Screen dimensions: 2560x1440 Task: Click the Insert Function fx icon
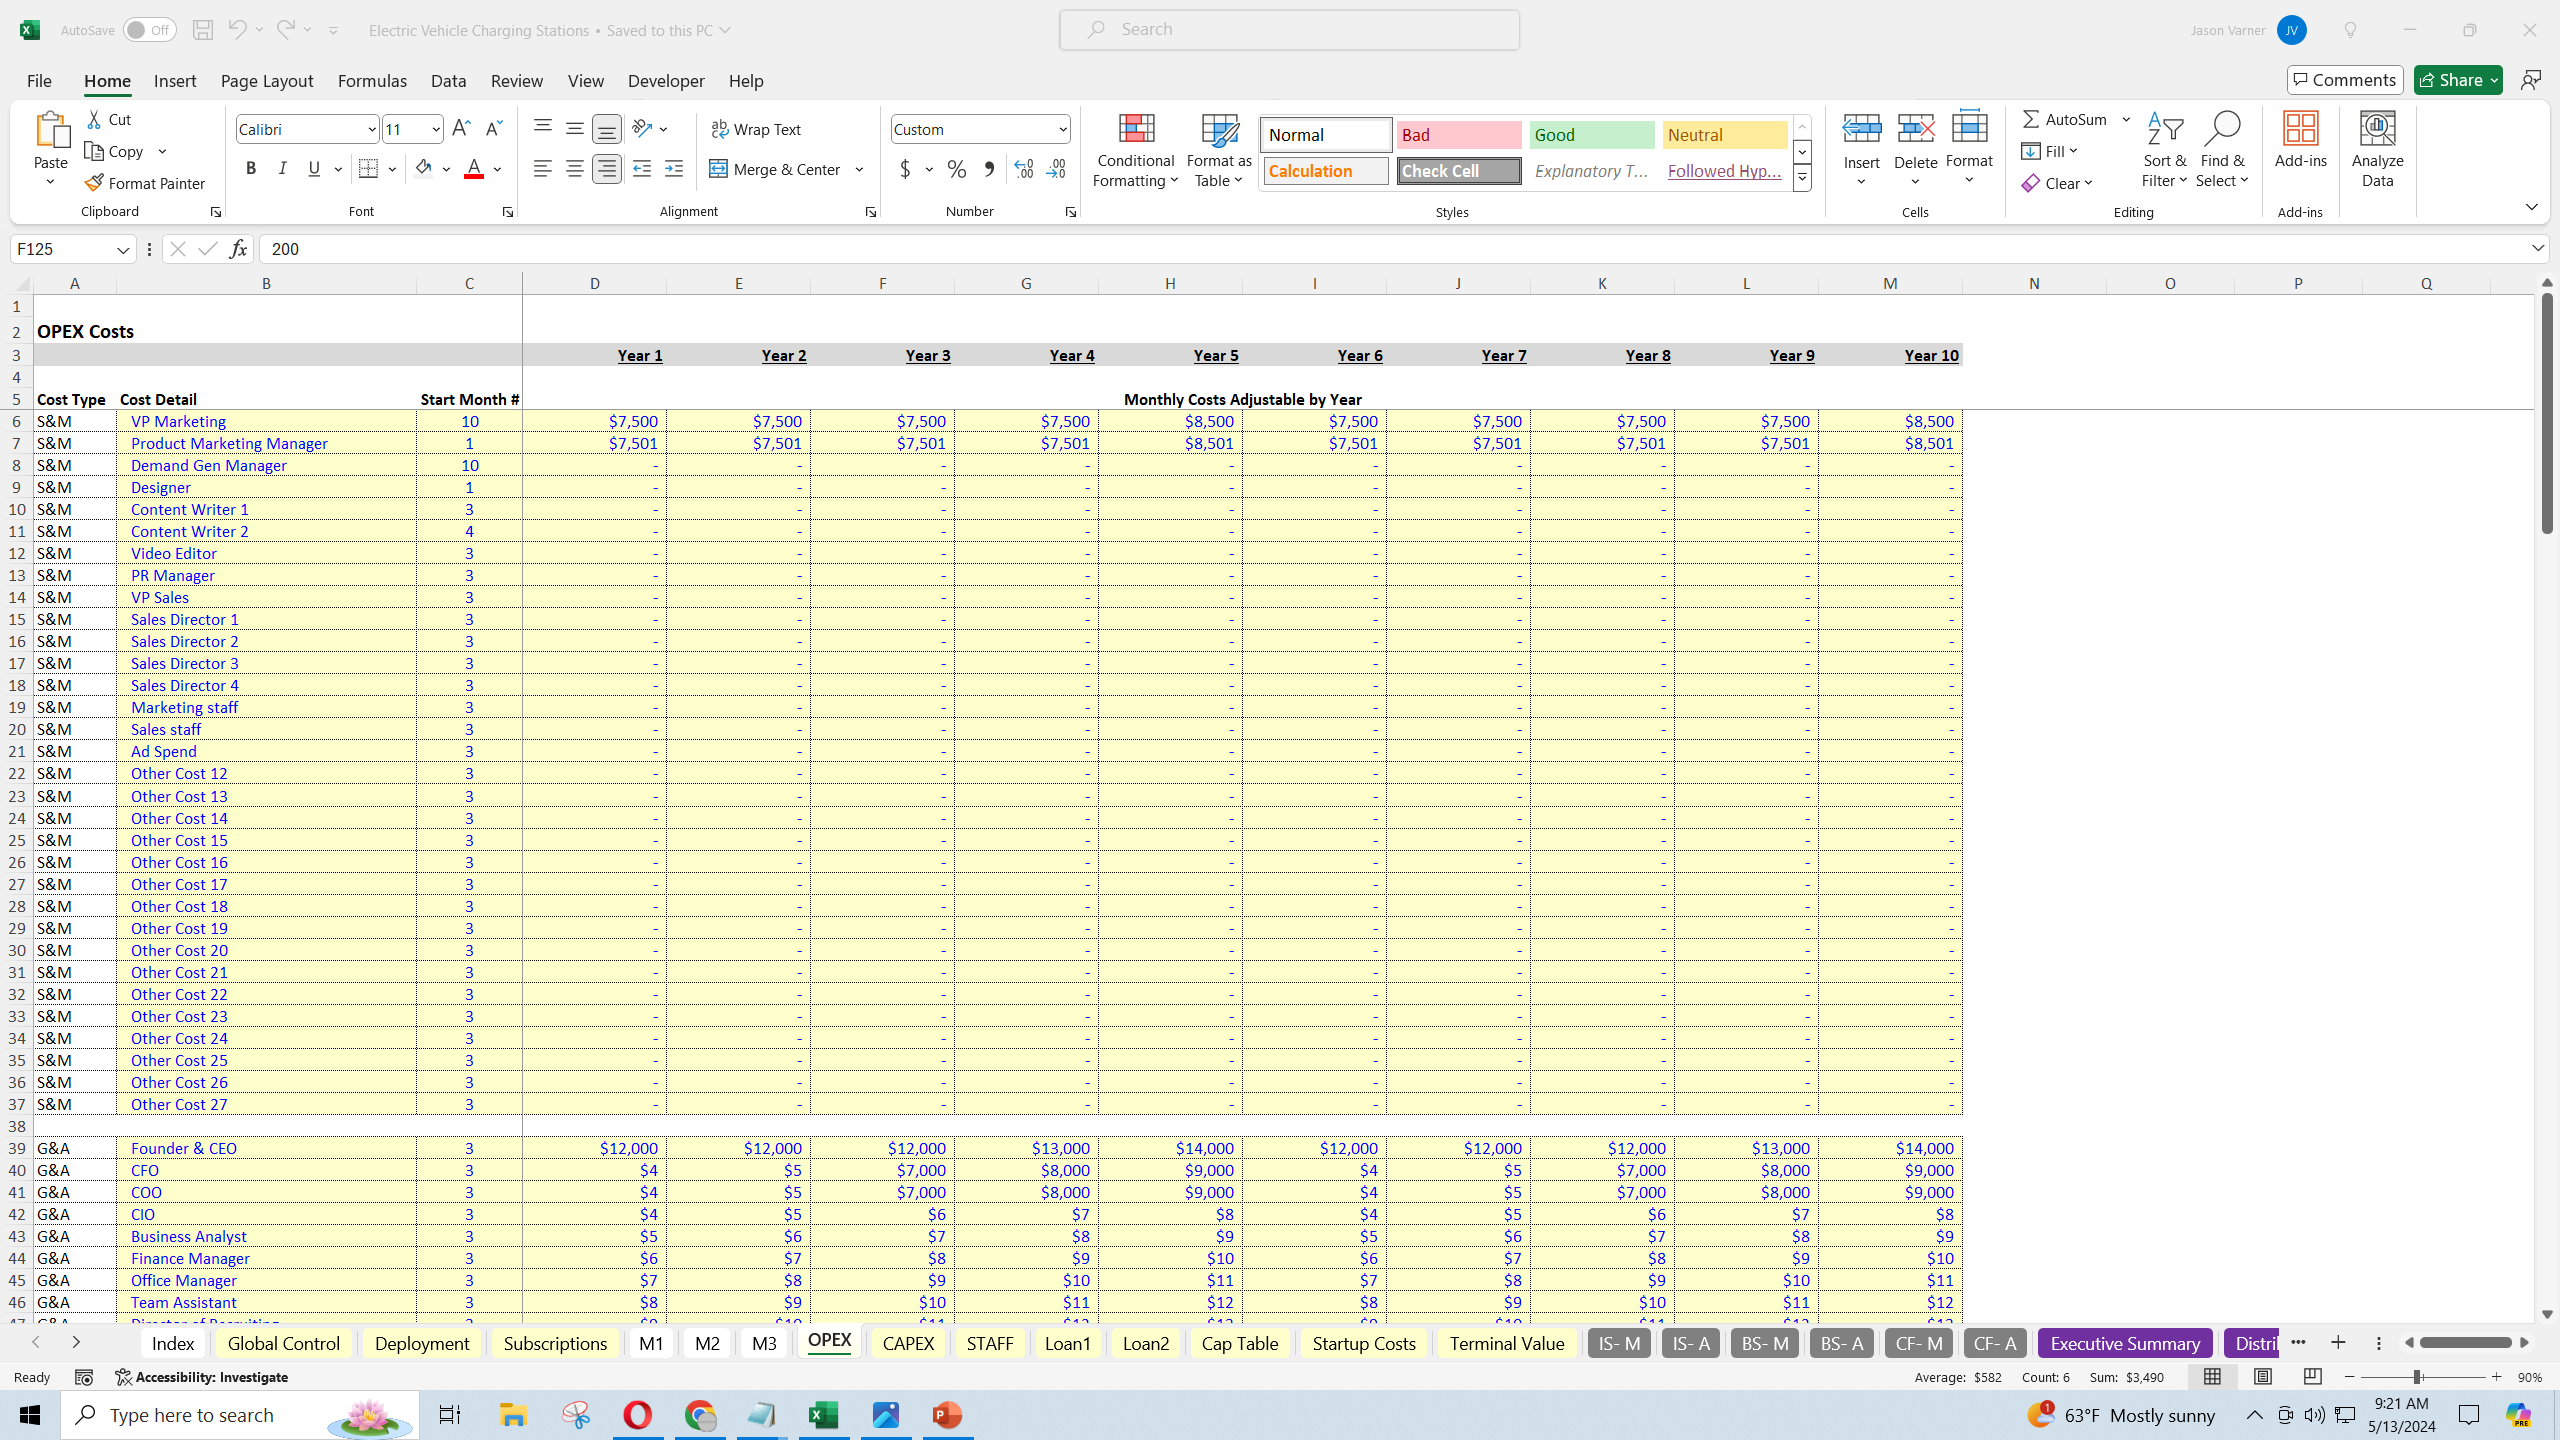[238, 249]
